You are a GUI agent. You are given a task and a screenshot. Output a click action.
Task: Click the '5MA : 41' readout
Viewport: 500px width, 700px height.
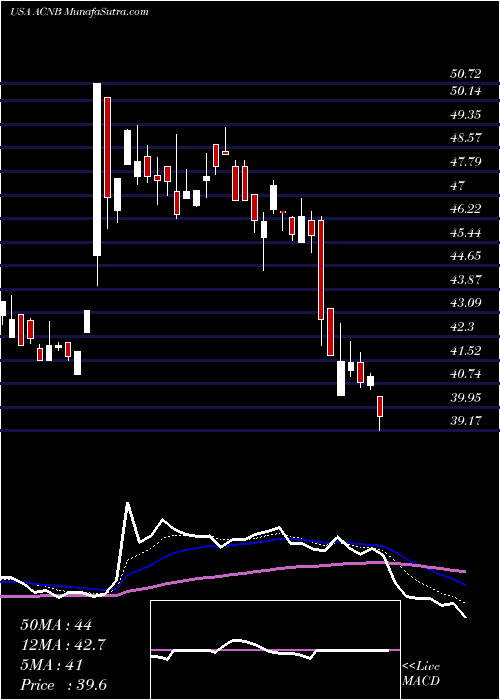(51, 665)
